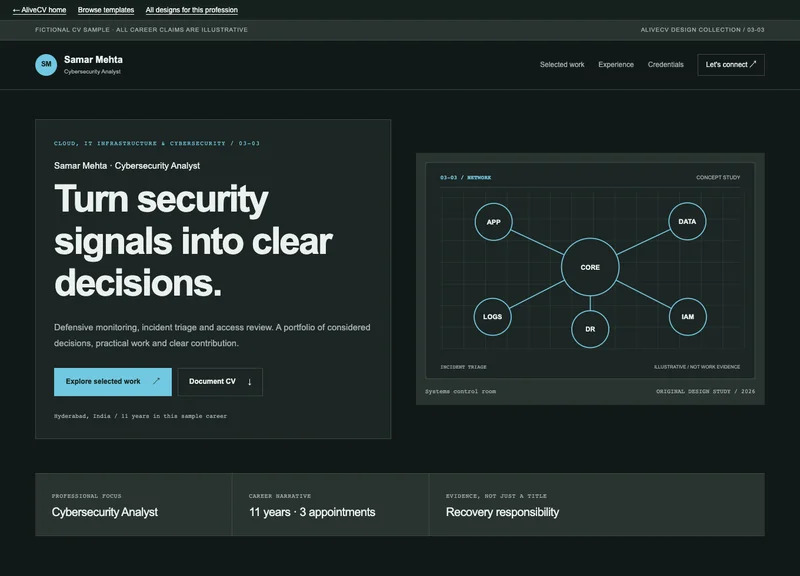Click 'ALIVECV DESIGN COLLECTION / 03-03' banner text
This screenshot has width=800, height=576.
(702, 30)
